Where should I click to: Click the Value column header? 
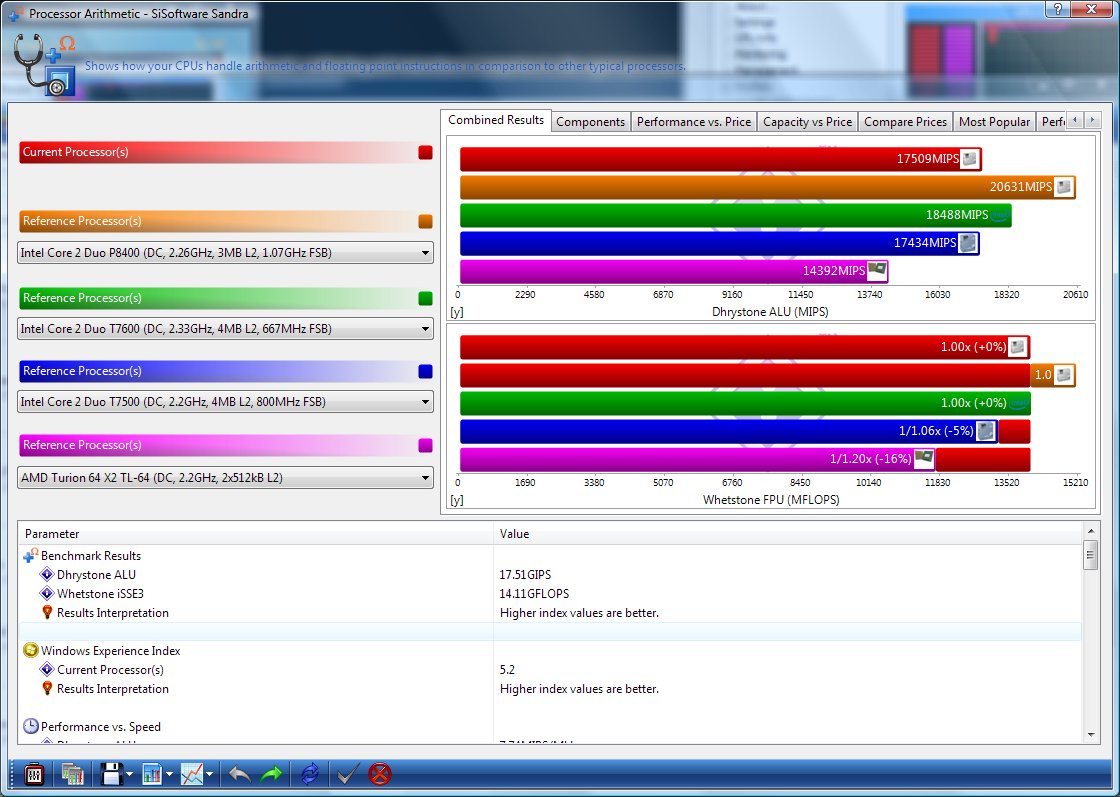(x=787, y=533)
